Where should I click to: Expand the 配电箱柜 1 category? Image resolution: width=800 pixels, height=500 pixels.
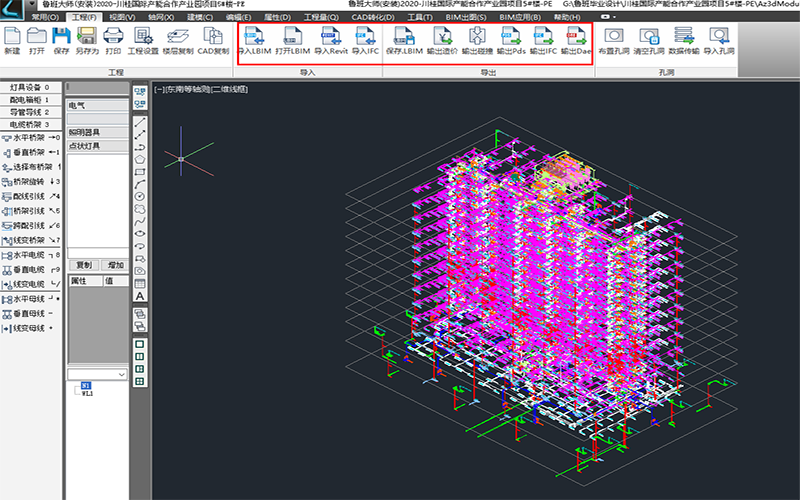coord(31,99)
